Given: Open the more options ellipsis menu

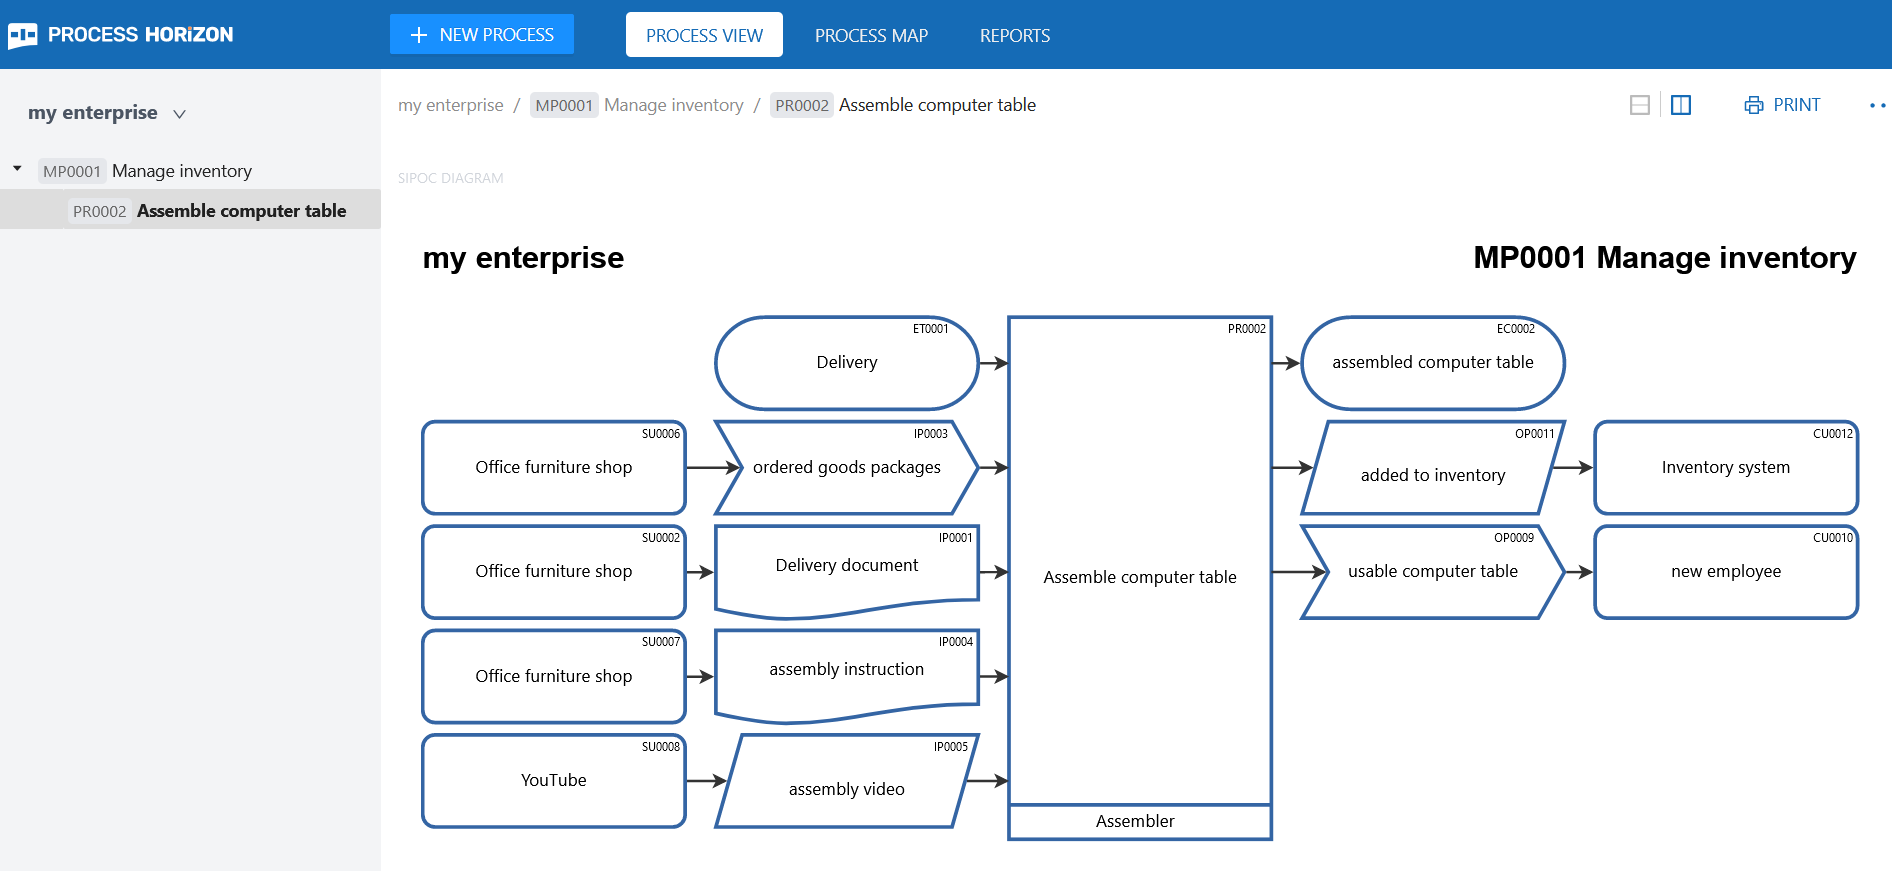Looking at the screenshot, I should (x=1877, y=105).
